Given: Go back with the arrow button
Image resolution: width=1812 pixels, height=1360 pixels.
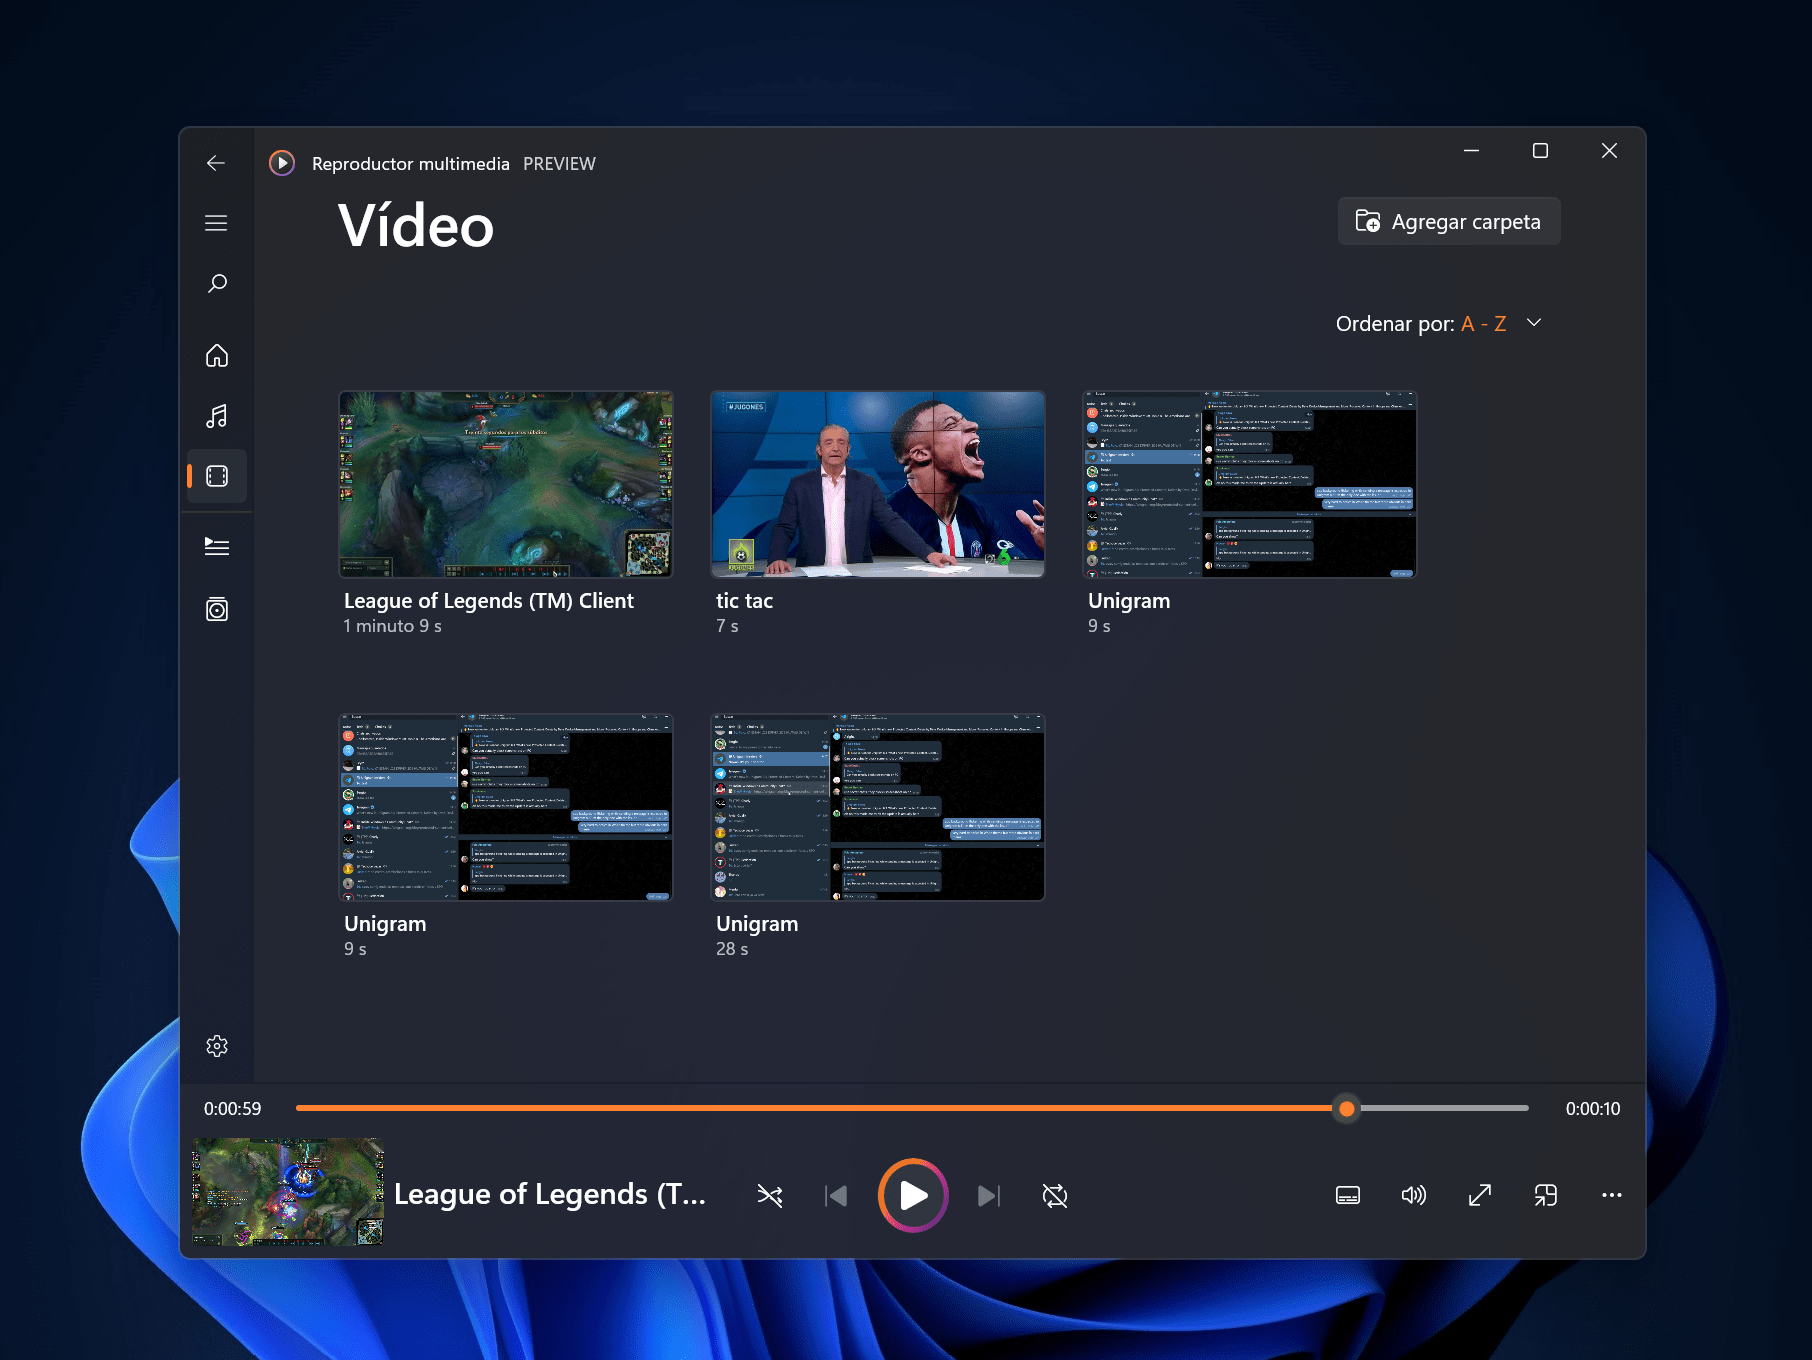Looking at the screenshot, I should click(x=216, y=163).
